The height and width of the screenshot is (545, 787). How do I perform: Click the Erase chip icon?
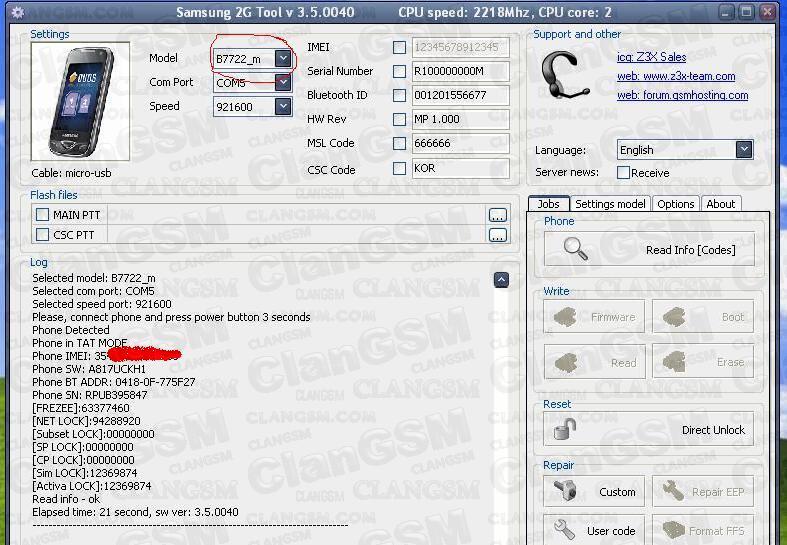[674, 362]
